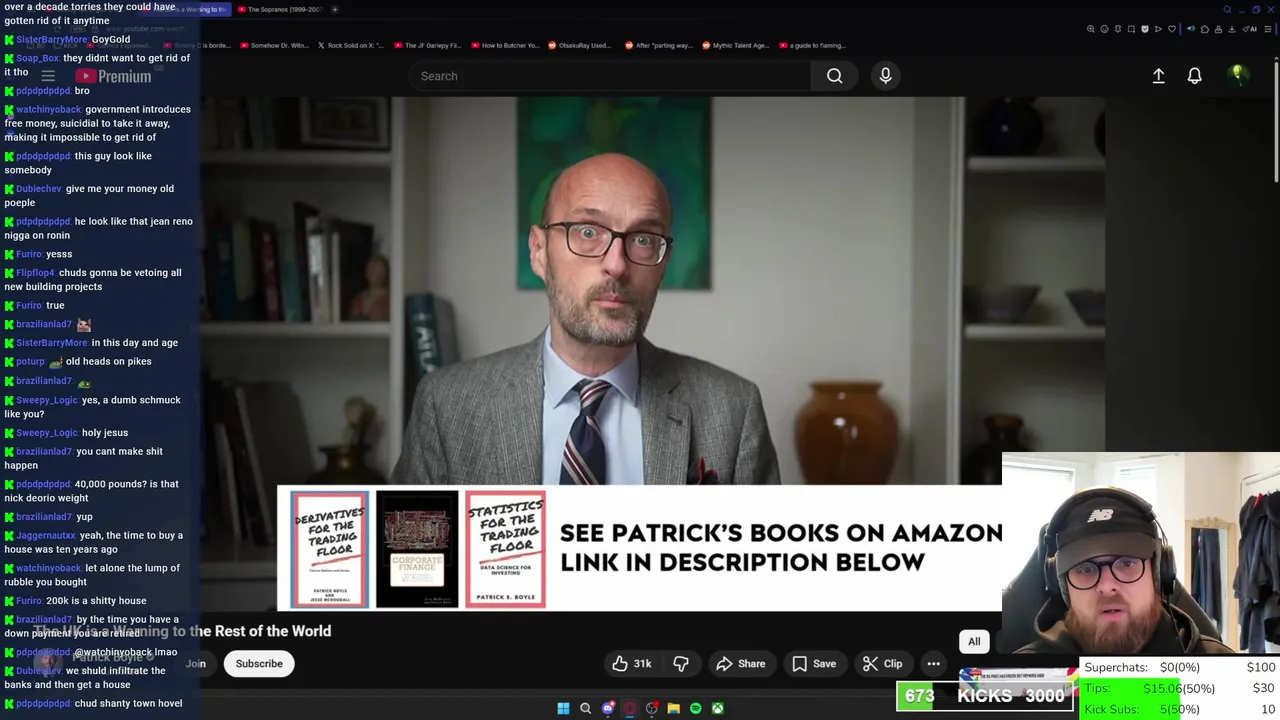Viewport: 1280px width, 720px height.
Task: Open the YouTube upload/create icon
Action: click(1158, 76)
